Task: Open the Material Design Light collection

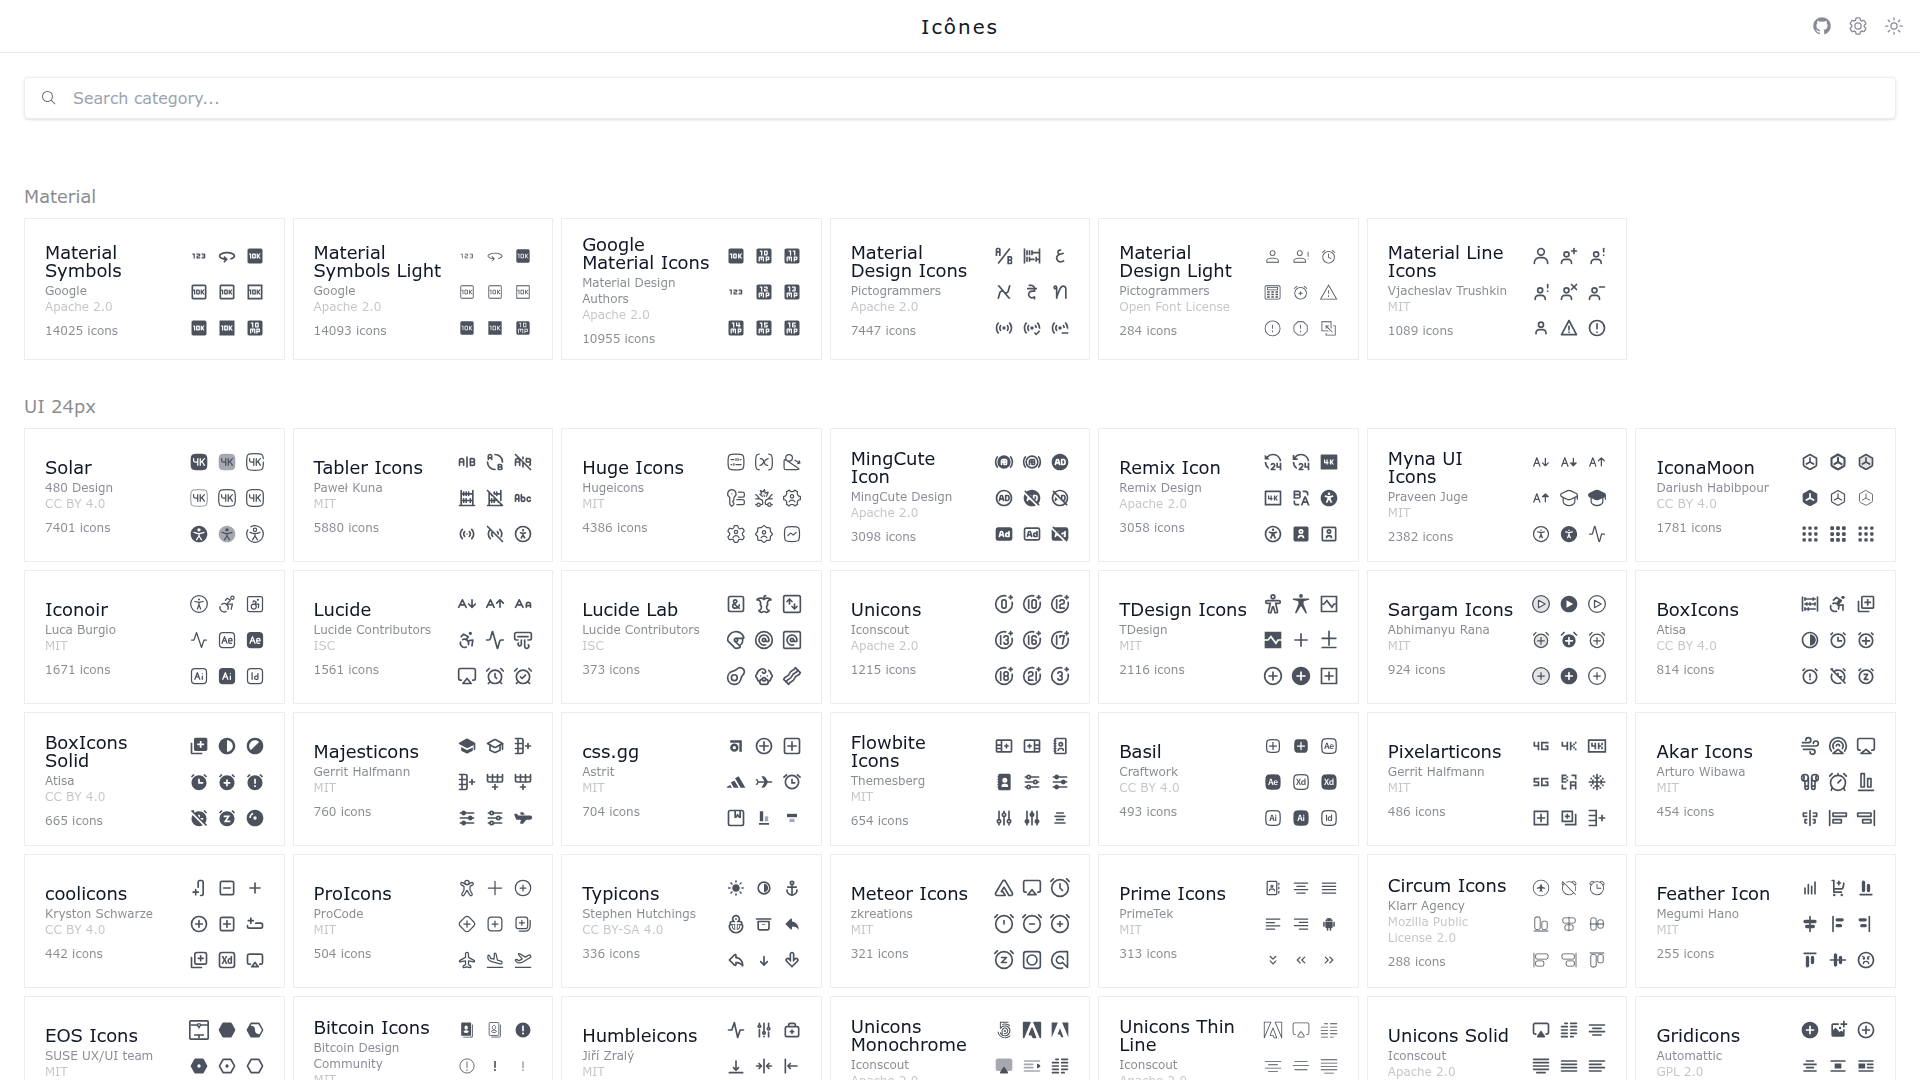Action: 1228,289
